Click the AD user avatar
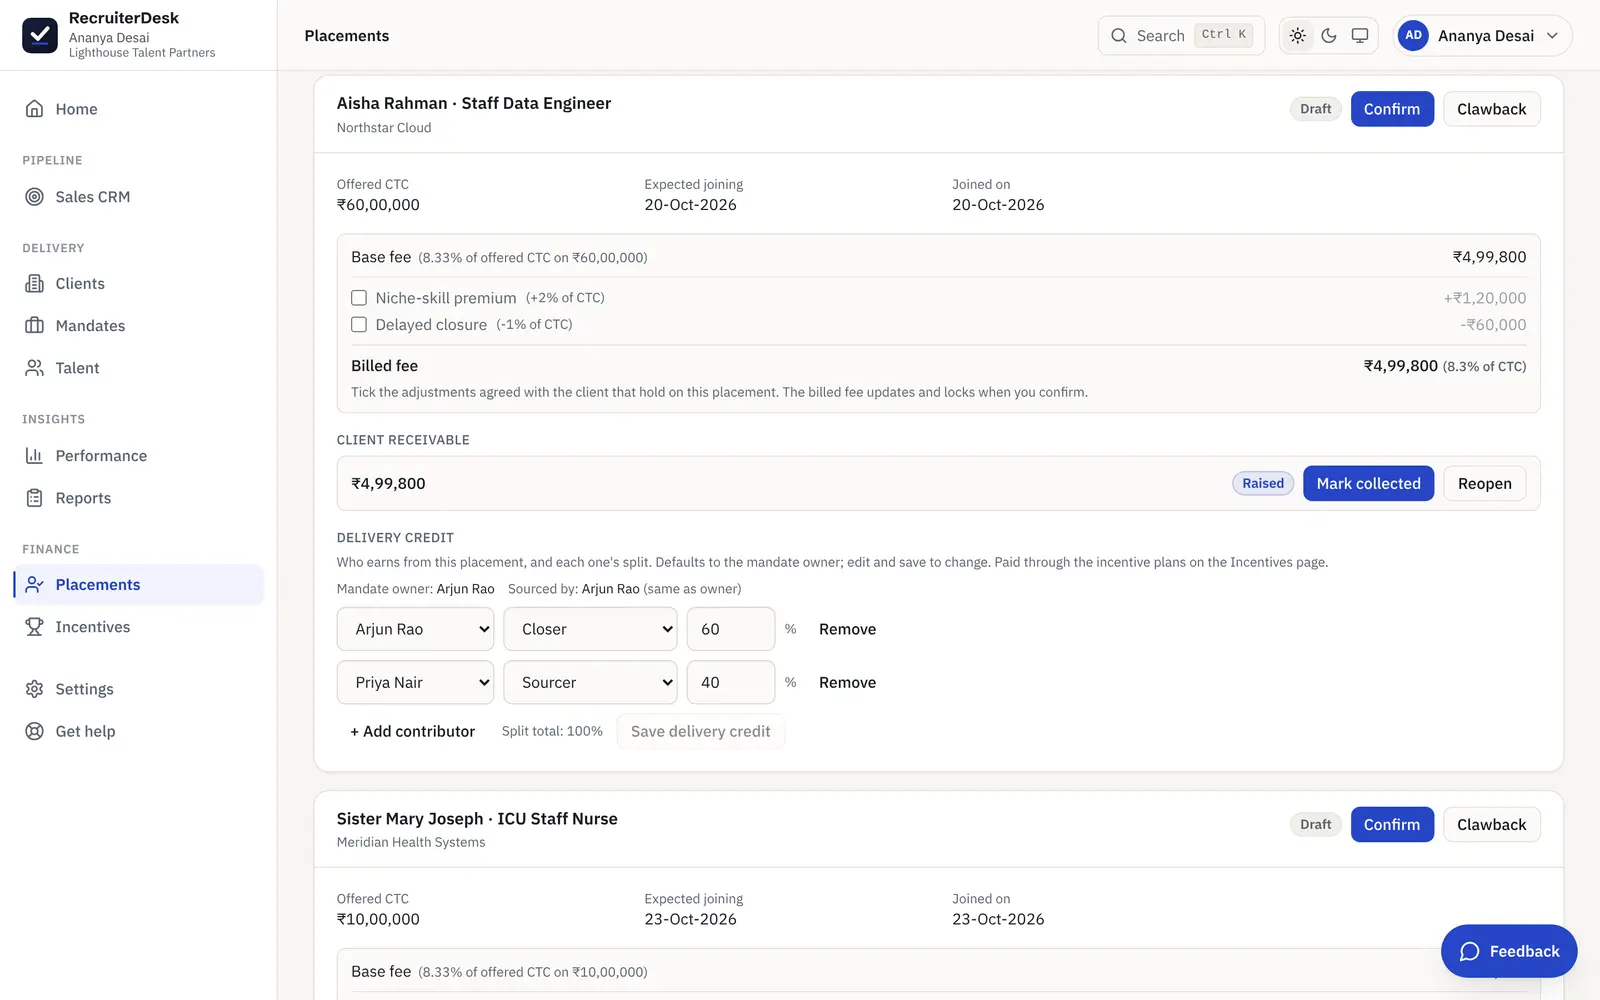Viewport: 1600px width, 1000px height. click(x=1413, y=35)
